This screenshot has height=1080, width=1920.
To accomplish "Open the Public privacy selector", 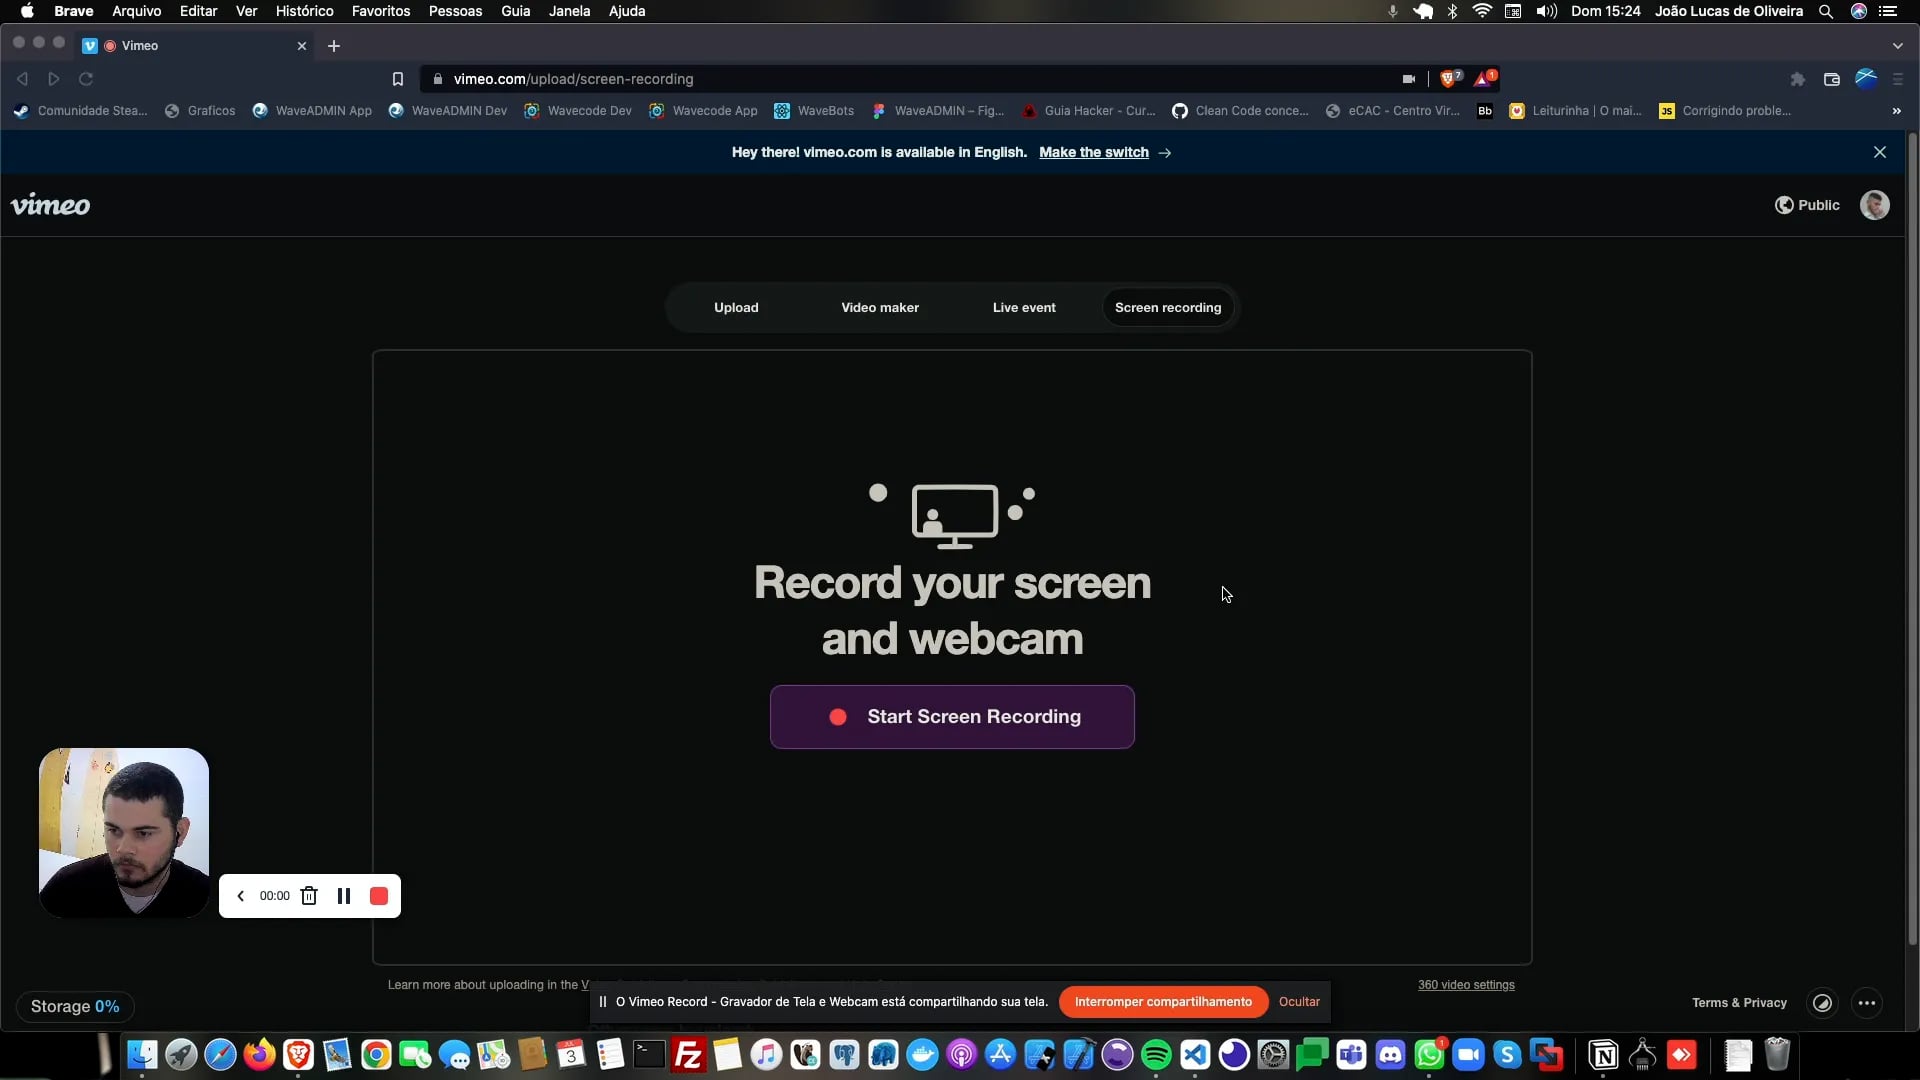I will click(x=1807, y=205).
